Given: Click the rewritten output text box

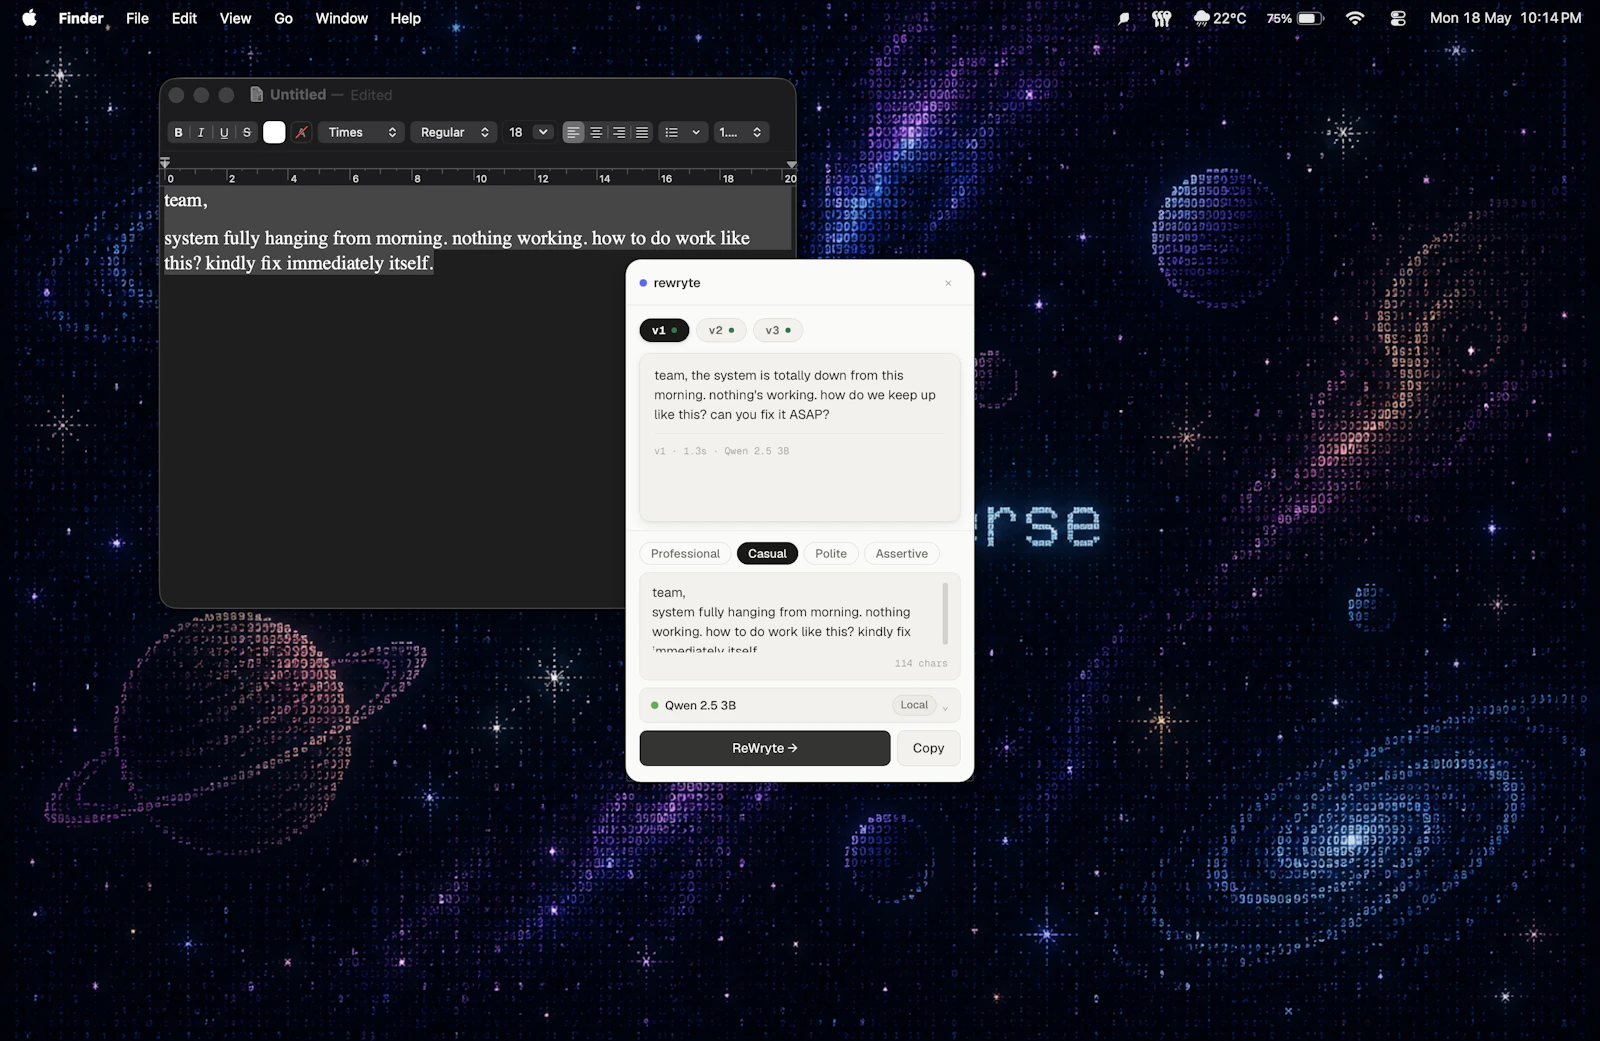Looking at the screenshot, I should click(x=800, y=437).
